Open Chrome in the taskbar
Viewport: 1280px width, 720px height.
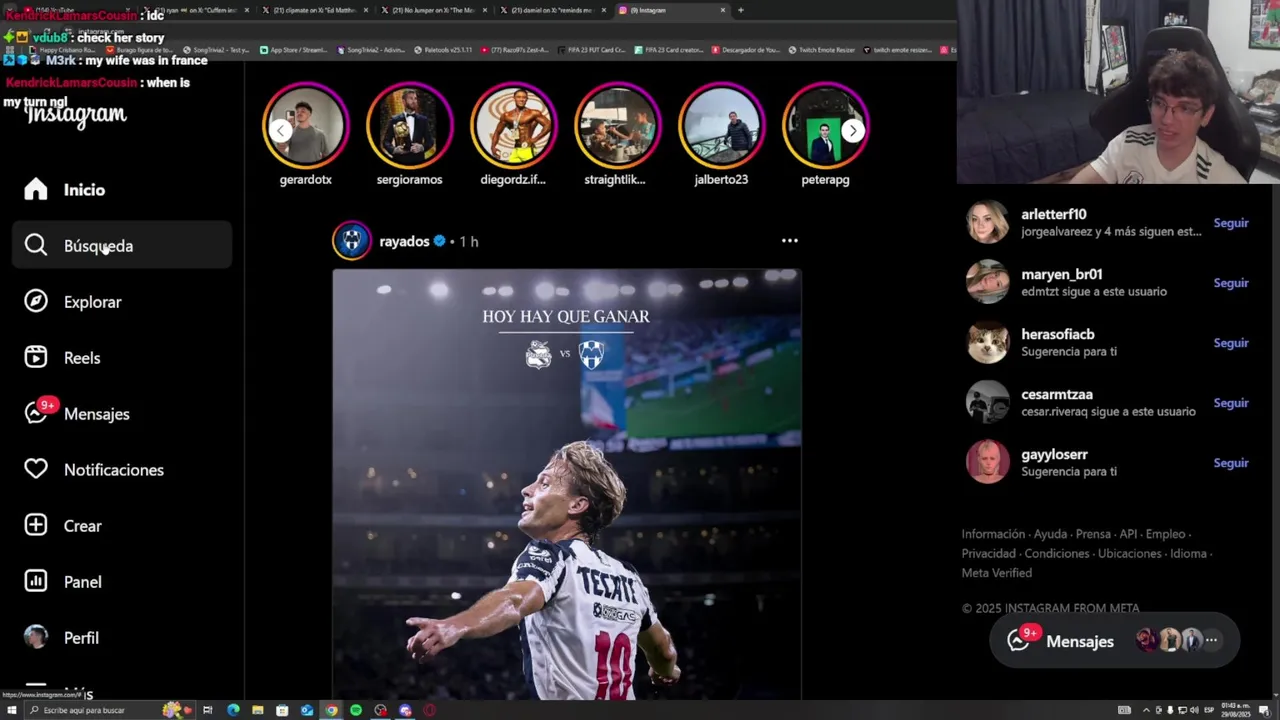(331, 710)
